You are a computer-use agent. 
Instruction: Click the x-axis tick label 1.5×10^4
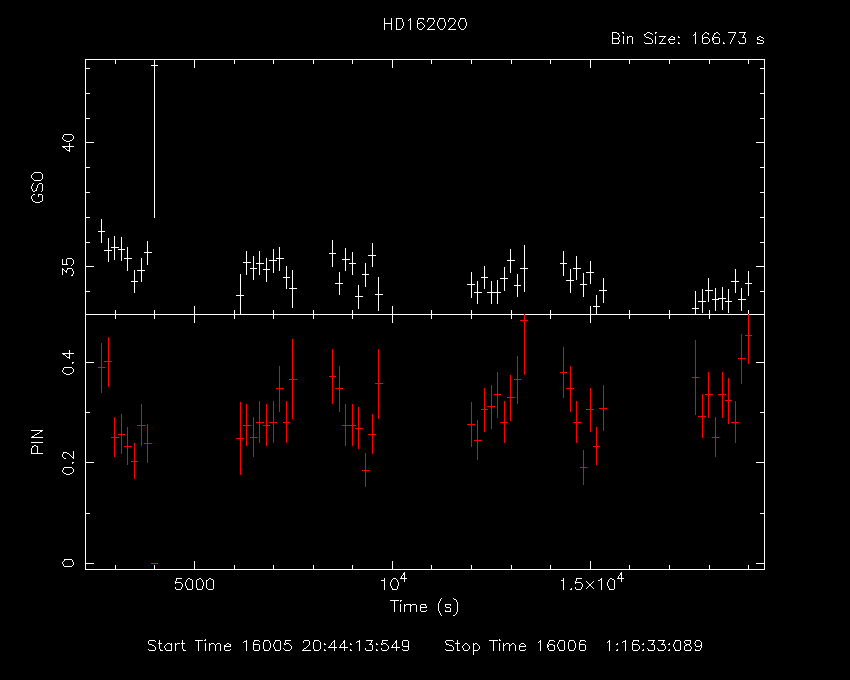(x=591, y=583)
